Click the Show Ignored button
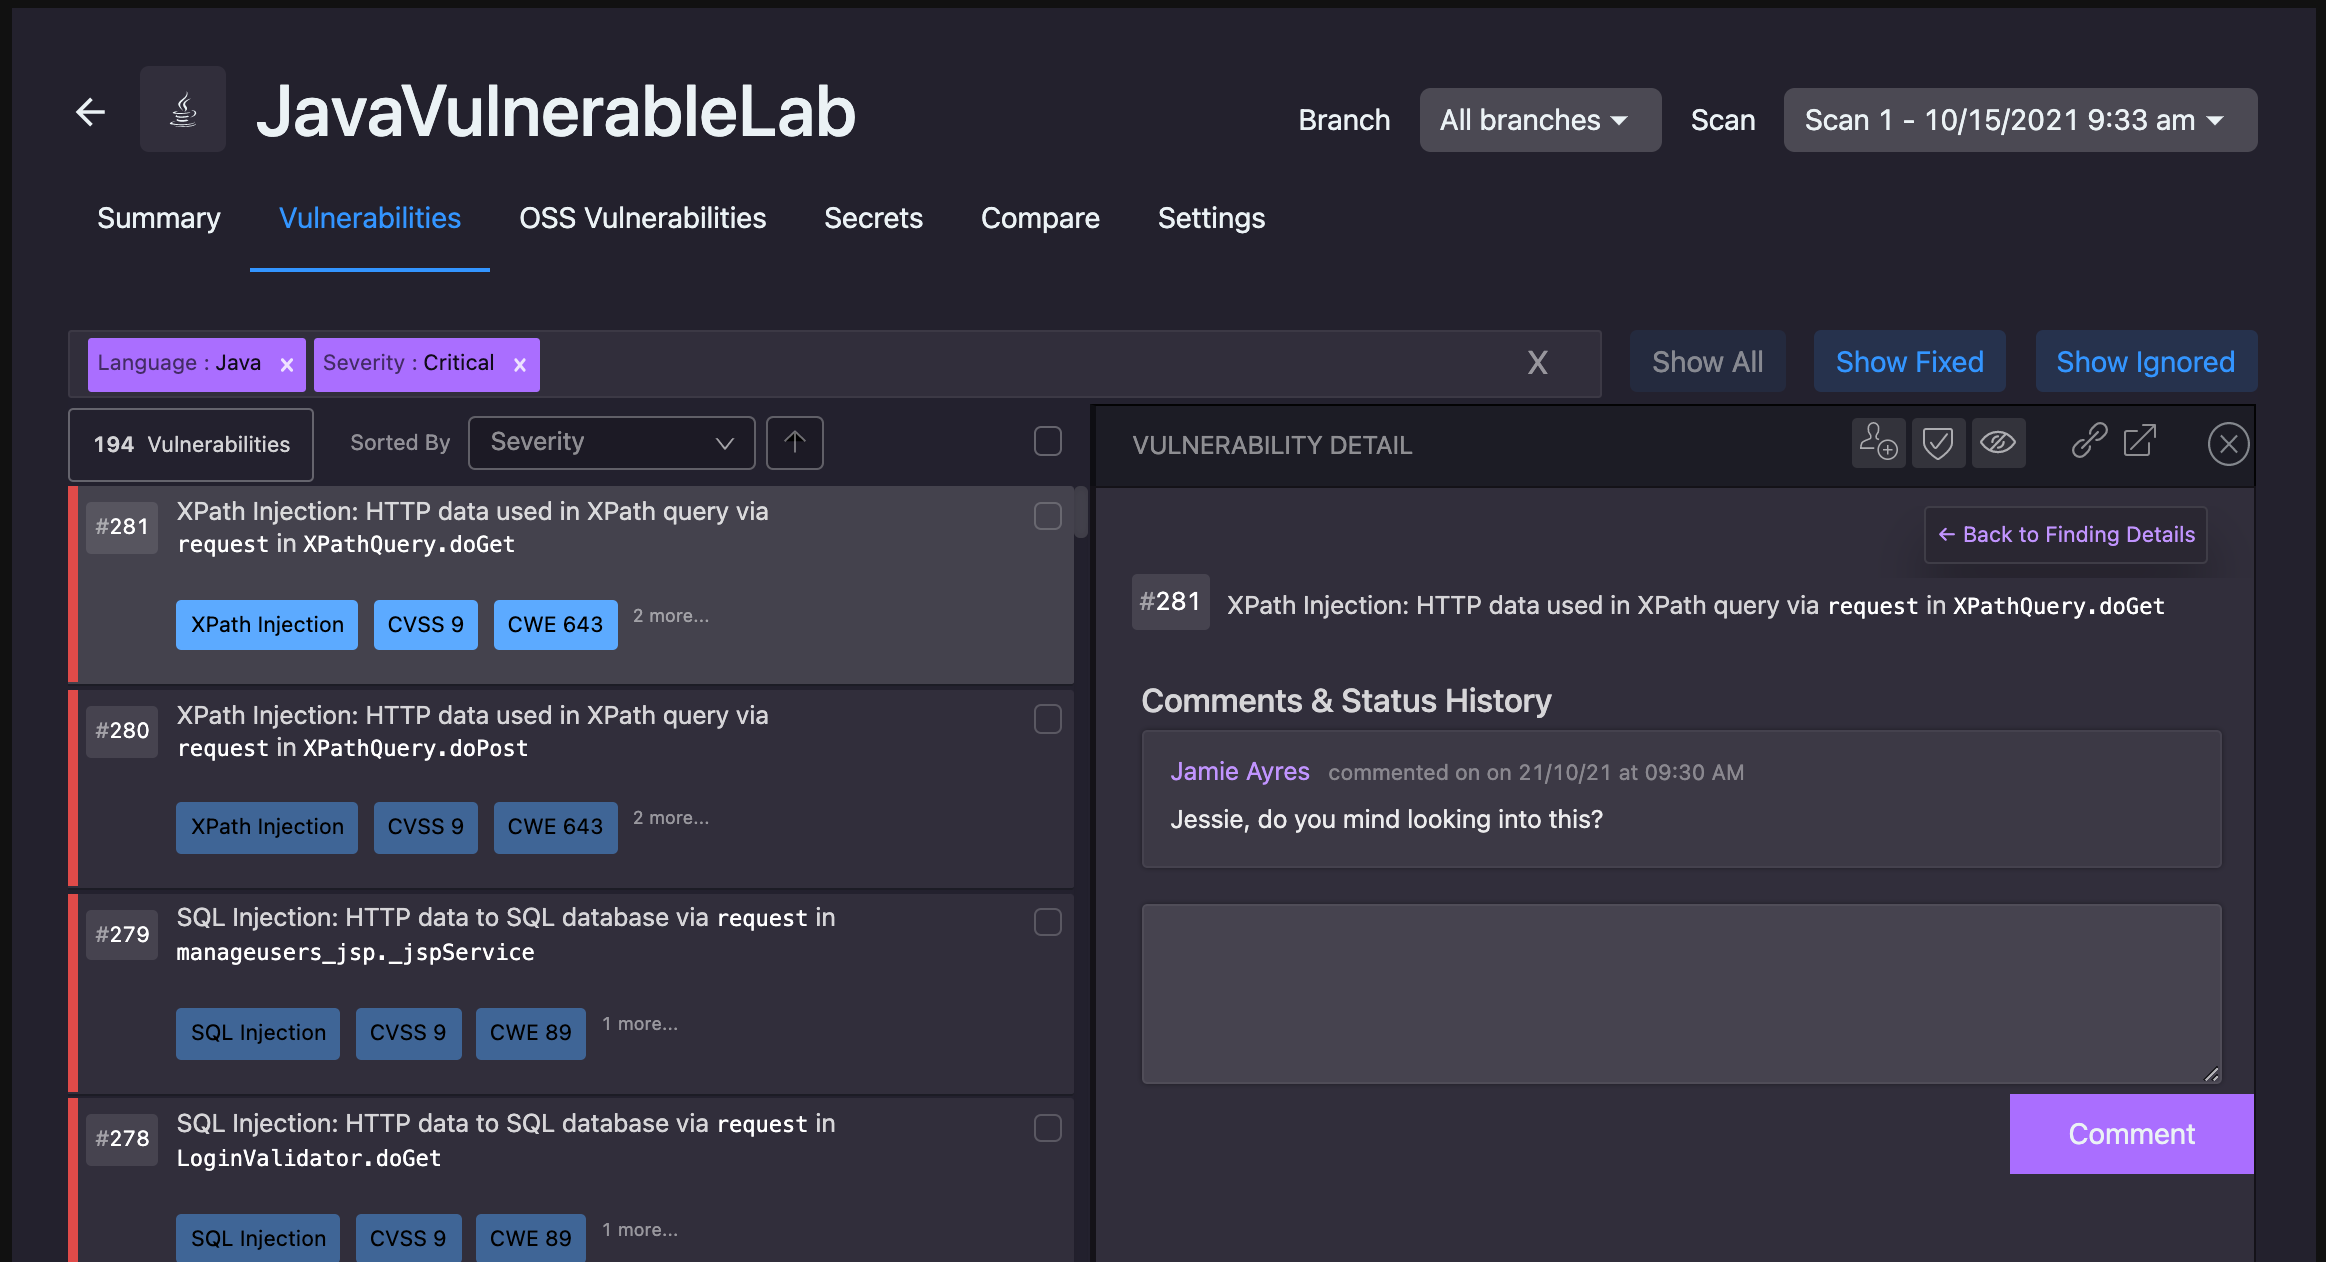2326x1262 pixels. 2145,362
